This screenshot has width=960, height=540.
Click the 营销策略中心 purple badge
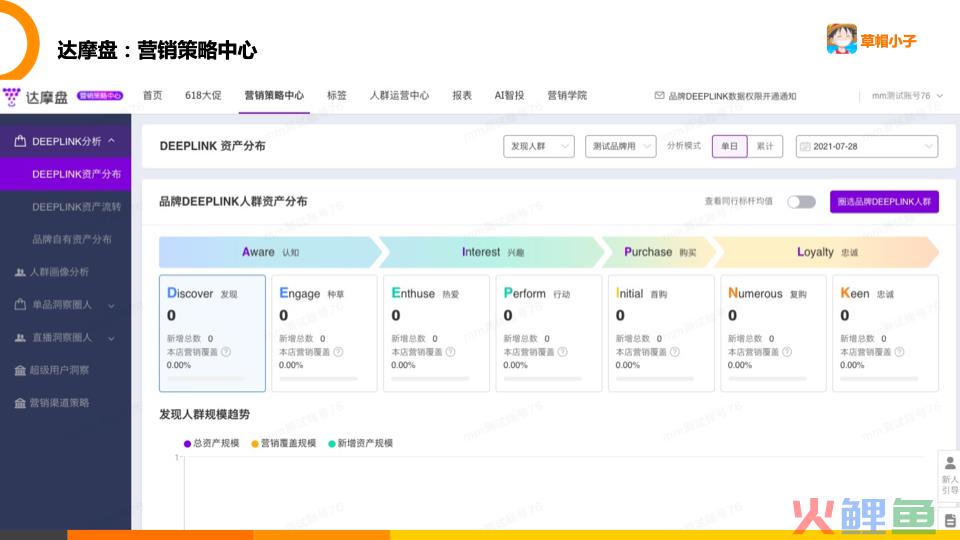[100, 96]
